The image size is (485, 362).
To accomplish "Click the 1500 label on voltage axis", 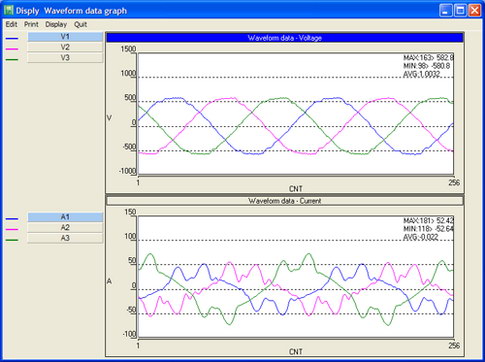I will (128, 49).
